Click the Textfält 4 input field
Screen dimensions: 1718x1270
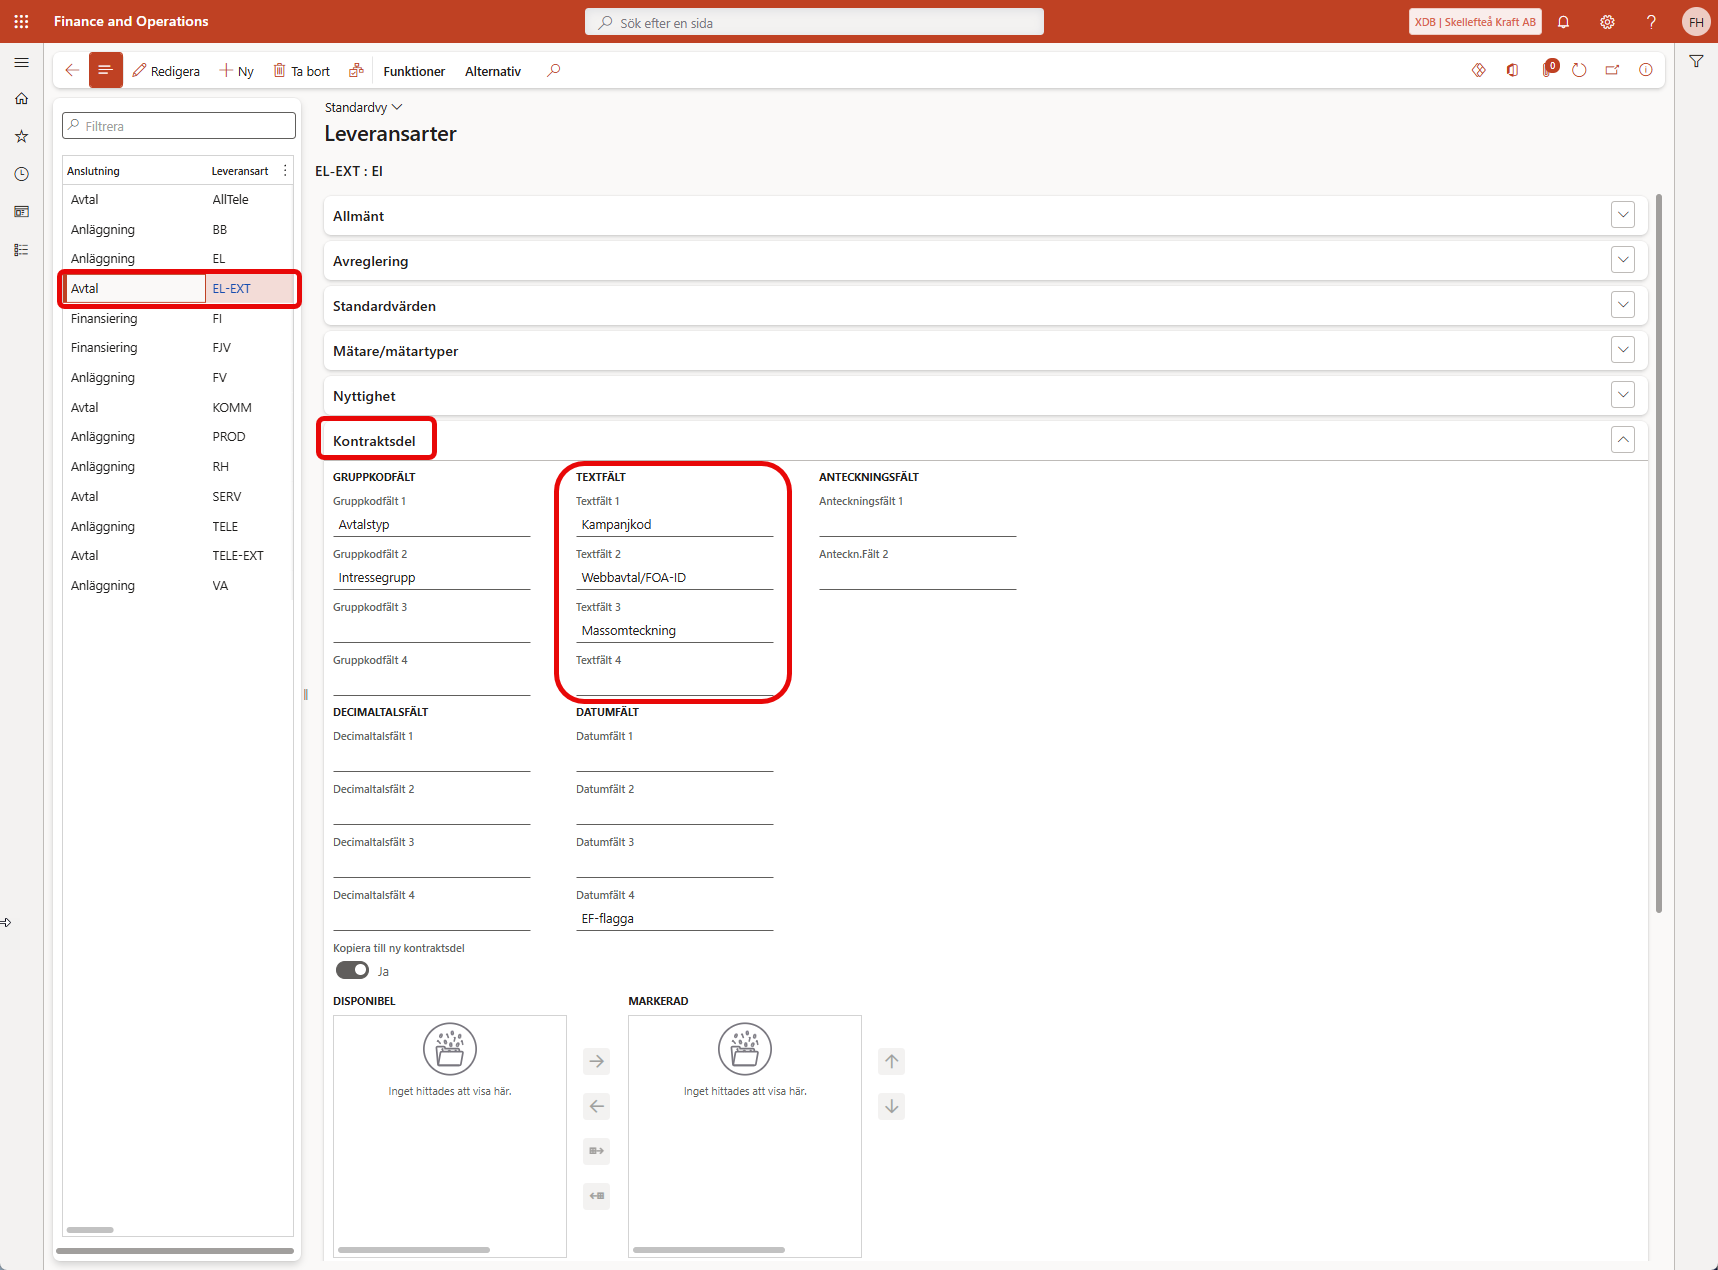pos(674,683)
